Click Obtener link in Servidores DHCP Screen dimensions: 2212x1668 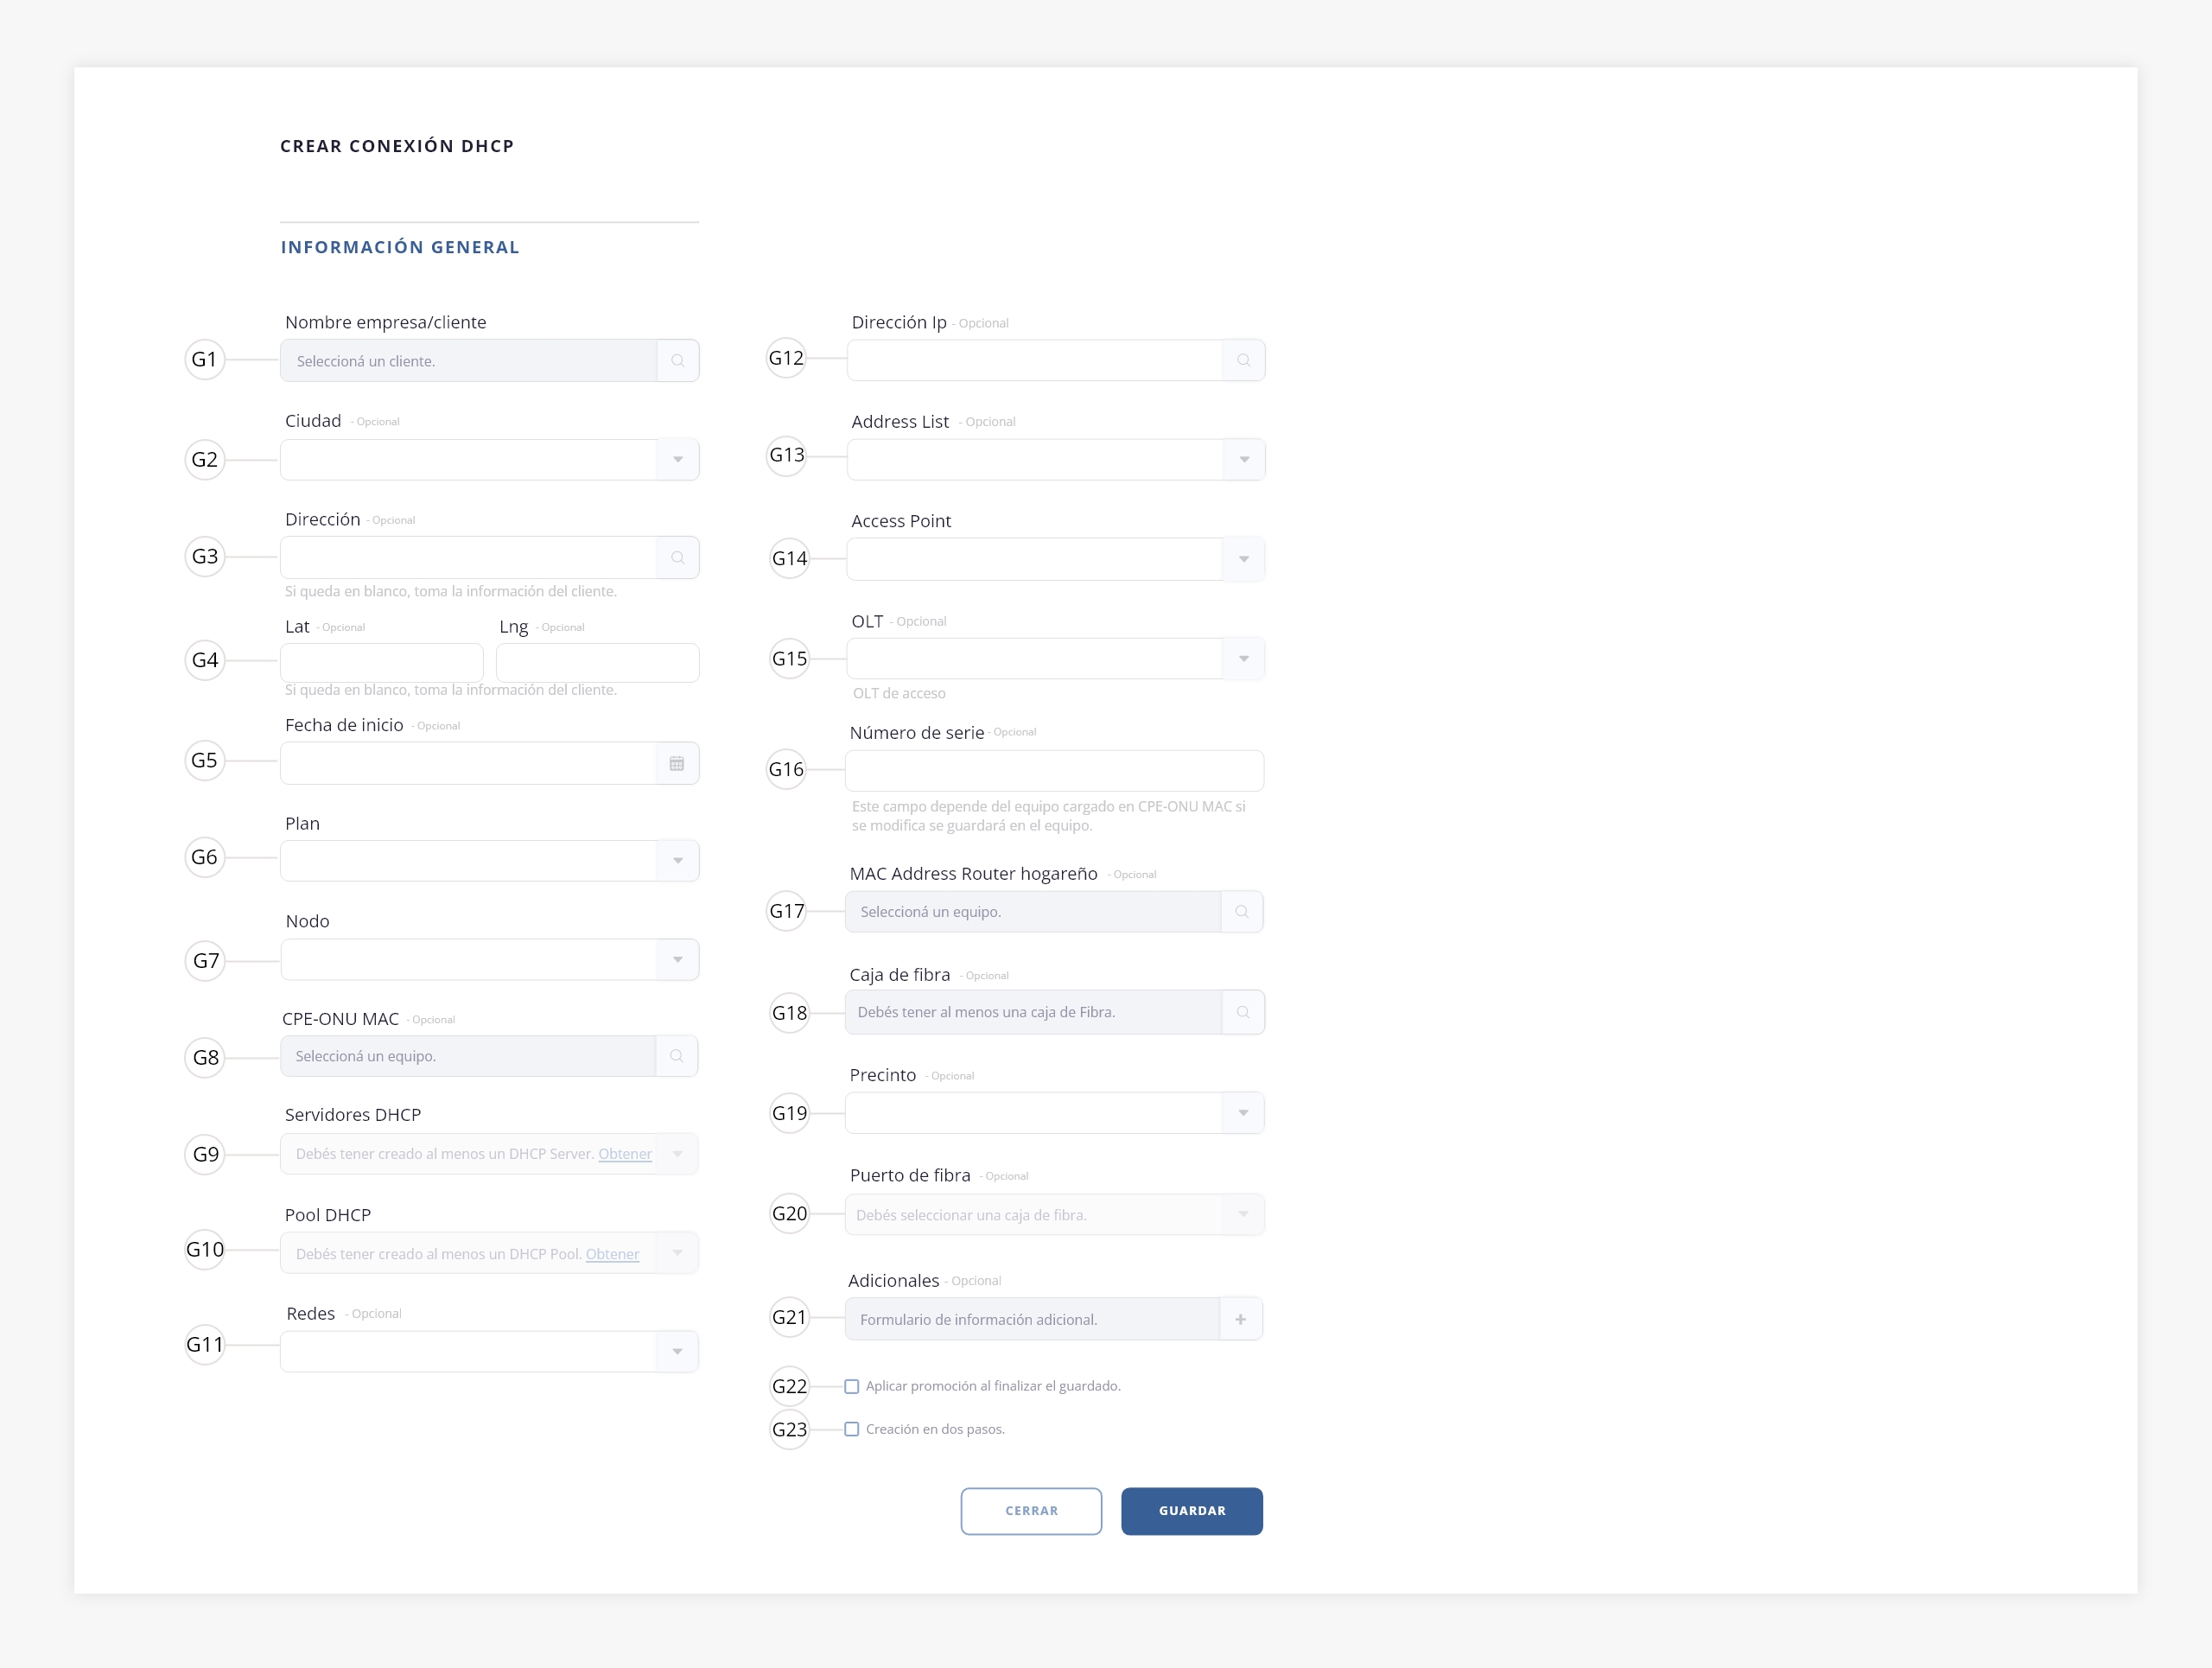tap(624, 1154)
